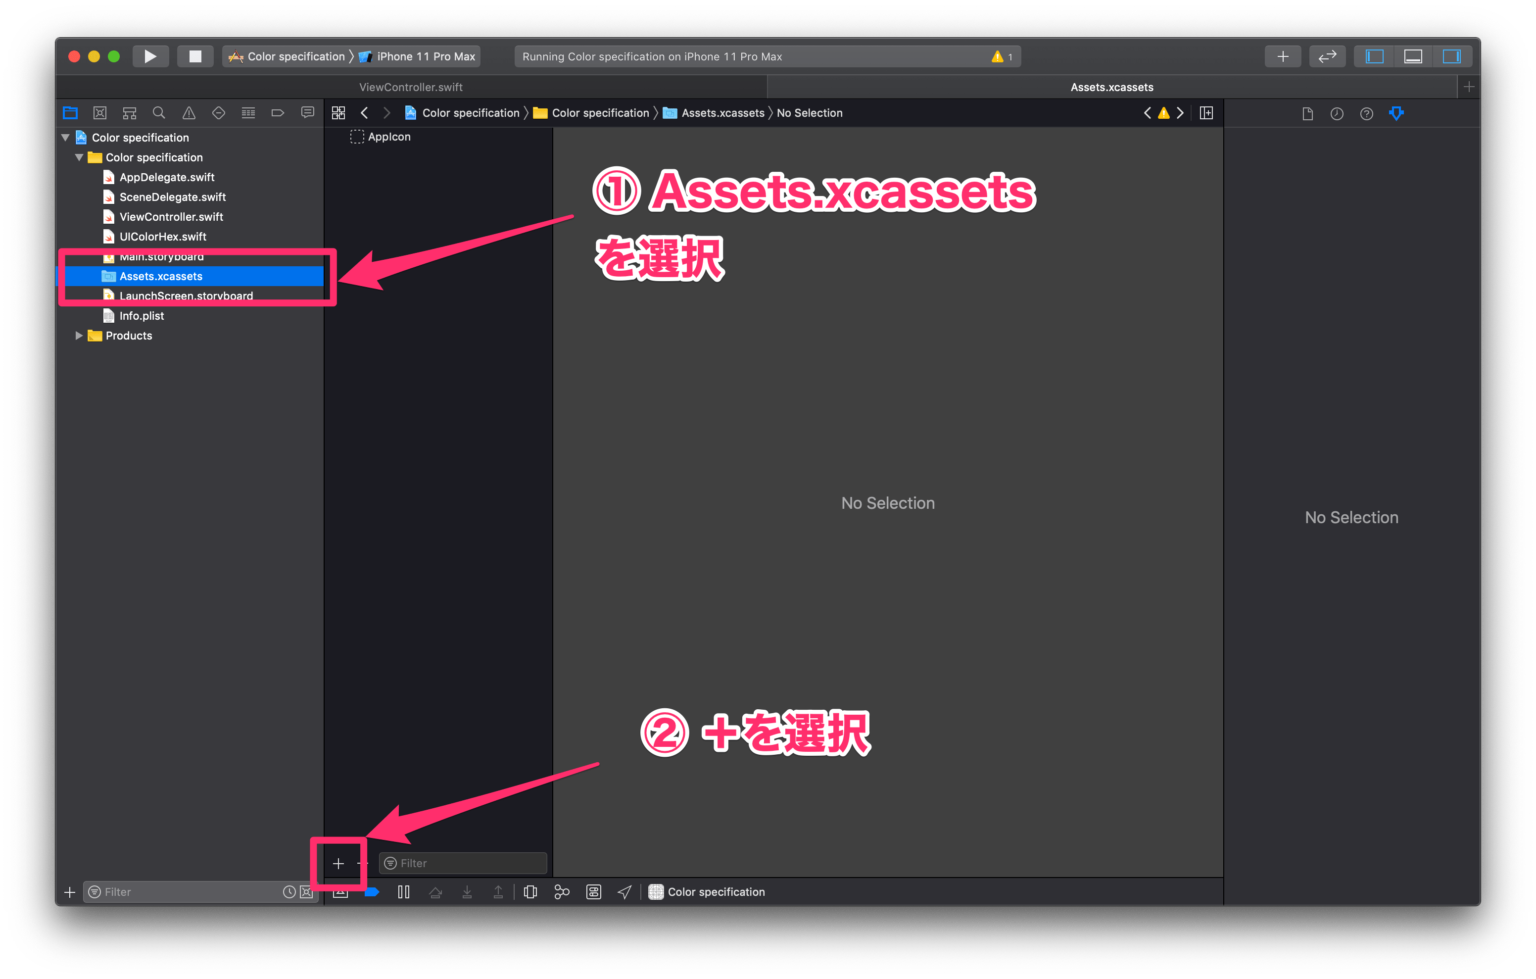Toggle the bottom Debug area visibility
Image resolution: width=1536 pixels, height=979 pixels.
[x=1413, y=56]
